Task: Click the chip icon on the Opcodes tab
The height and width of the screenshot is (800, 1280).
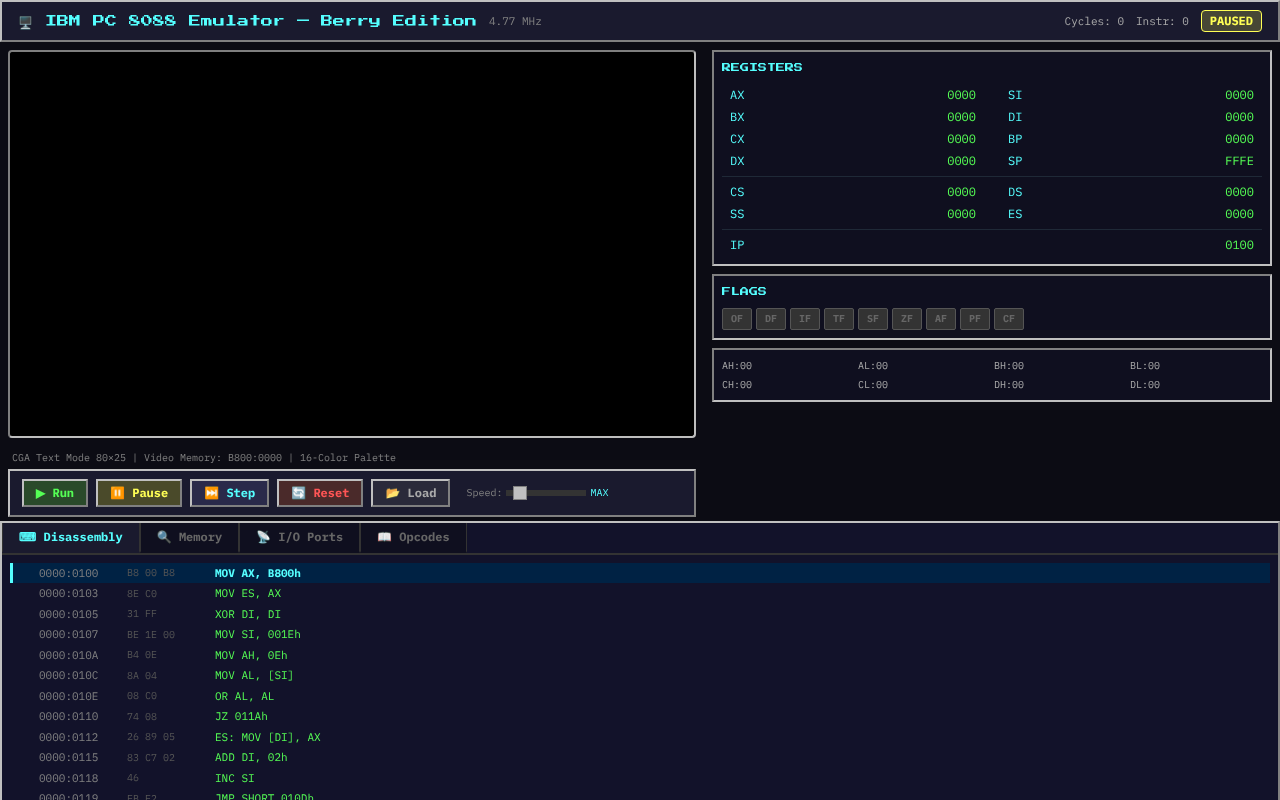Action: (x=384, y=537)
